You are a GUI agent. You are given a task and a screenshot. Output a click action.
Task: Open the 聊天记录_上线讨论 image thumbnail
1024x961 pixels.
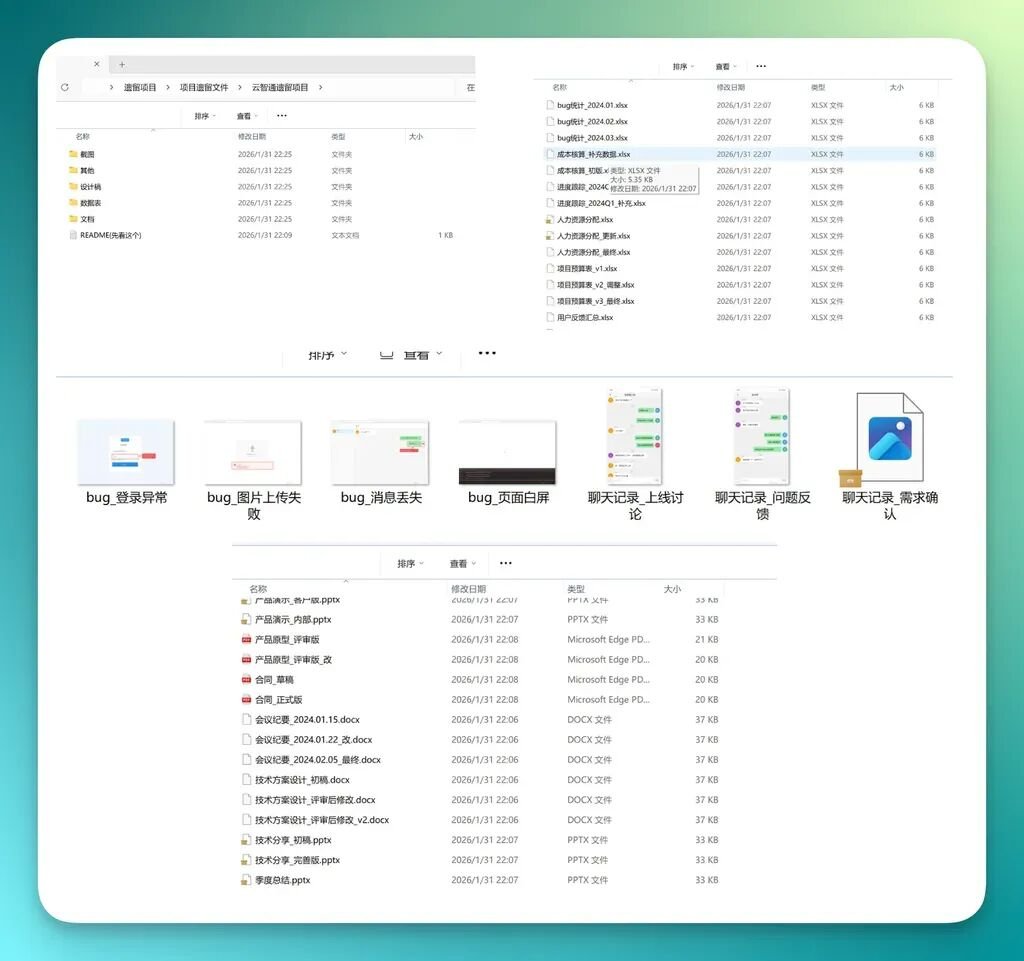pyautogui.click(x=635, y=437)
